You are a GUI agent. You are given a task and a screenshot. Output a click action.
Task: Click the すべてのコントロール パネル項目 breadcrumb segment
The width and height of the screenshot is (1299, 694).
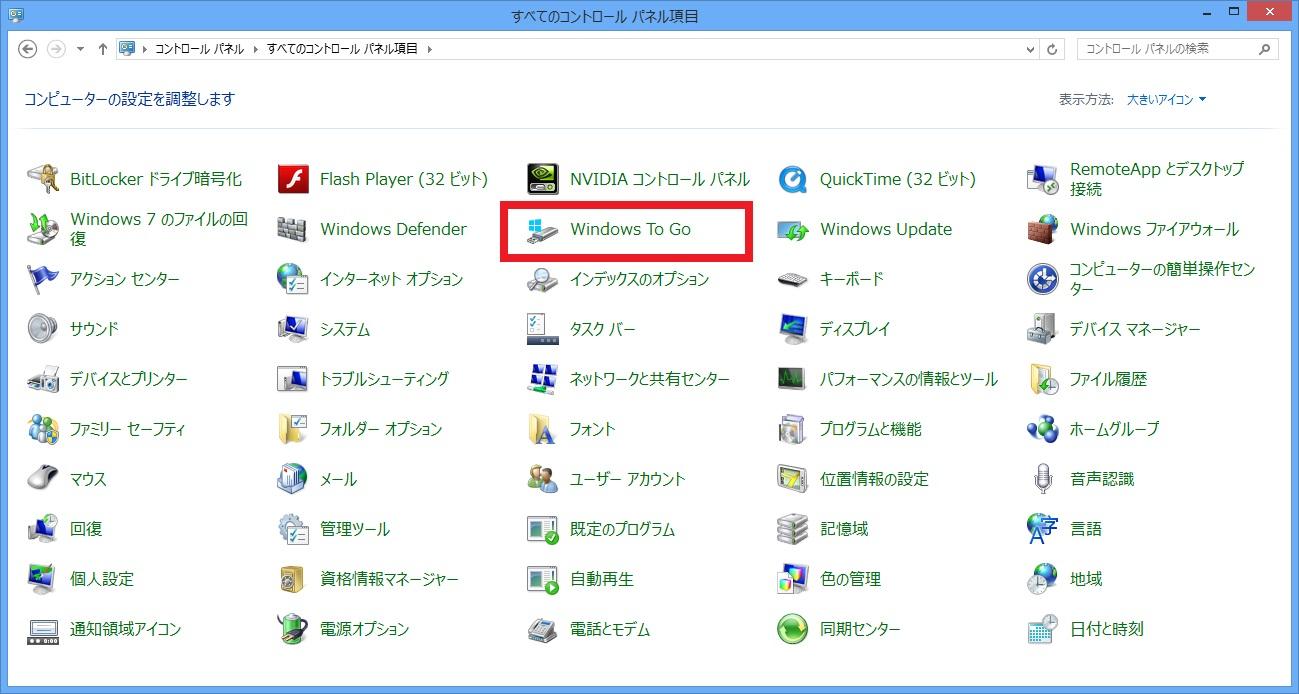(342, 49)
